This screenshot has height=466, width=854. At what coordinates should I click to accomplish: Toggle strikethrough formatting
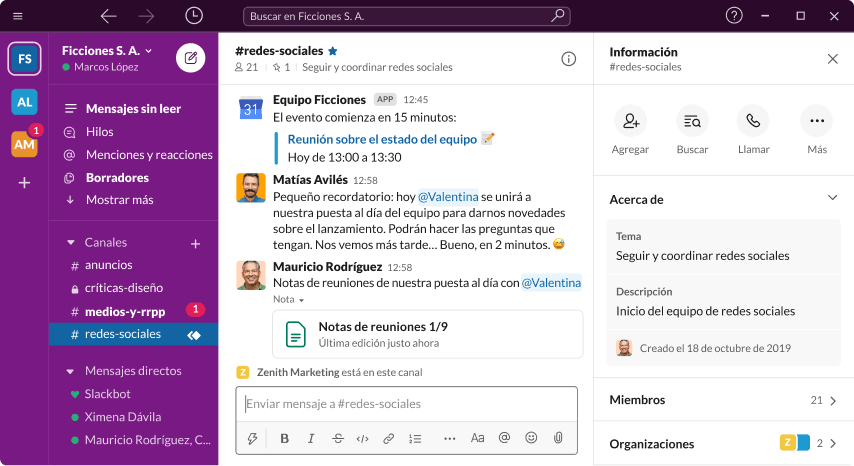[338, 438]
